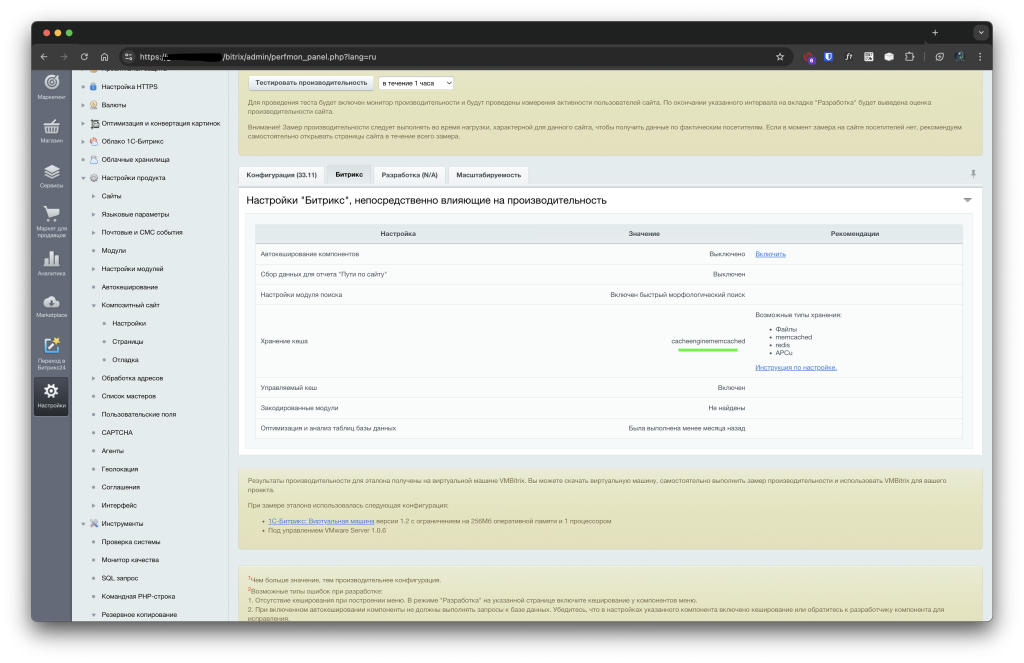Open the CAPTCHA tree item
Image resolution: width=1024 pixels, height=663 pixels.
(x=117, y=432)
